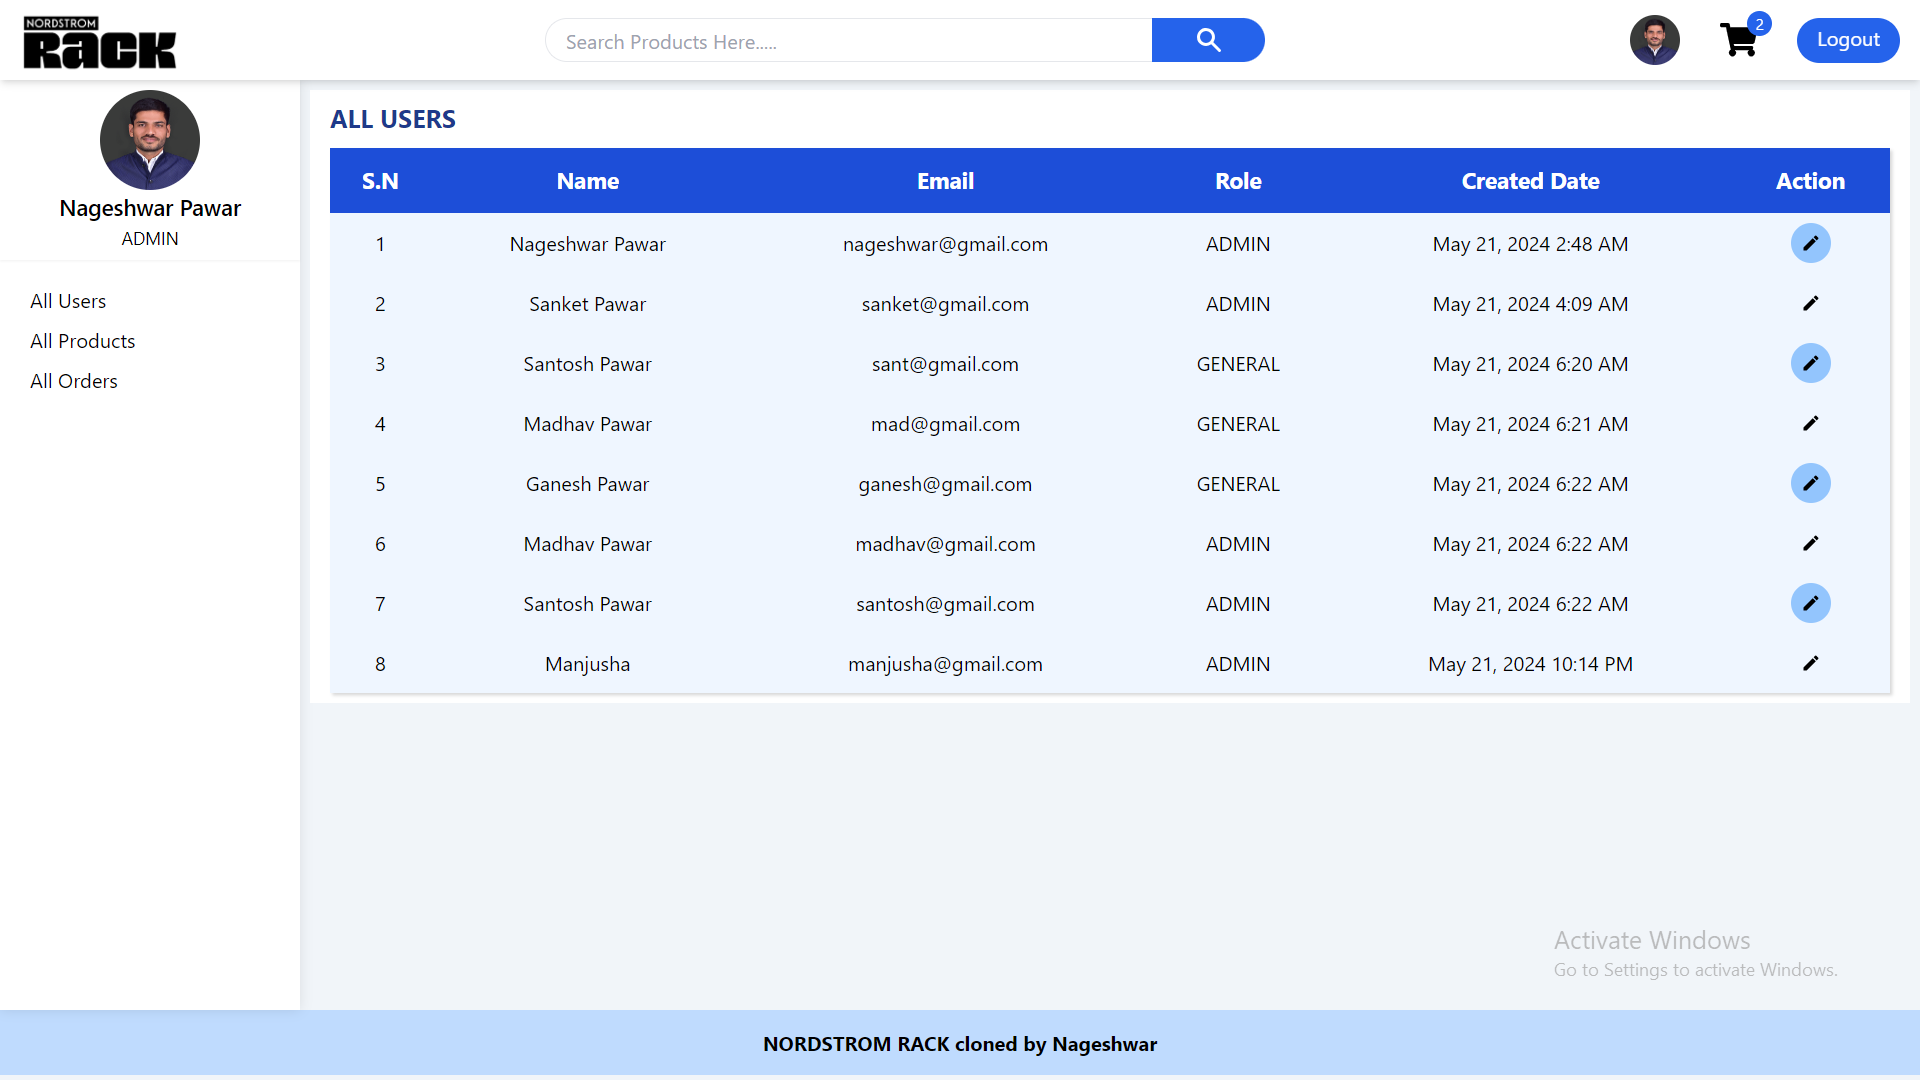Open All Orders in sidebar
The image size is (1920, 1080).
74,381
